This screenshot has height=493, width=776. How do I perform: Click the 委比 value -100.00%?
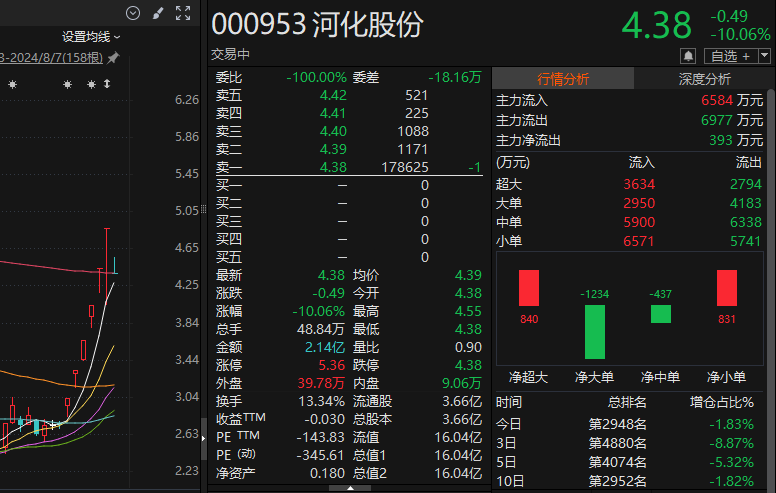316,77
